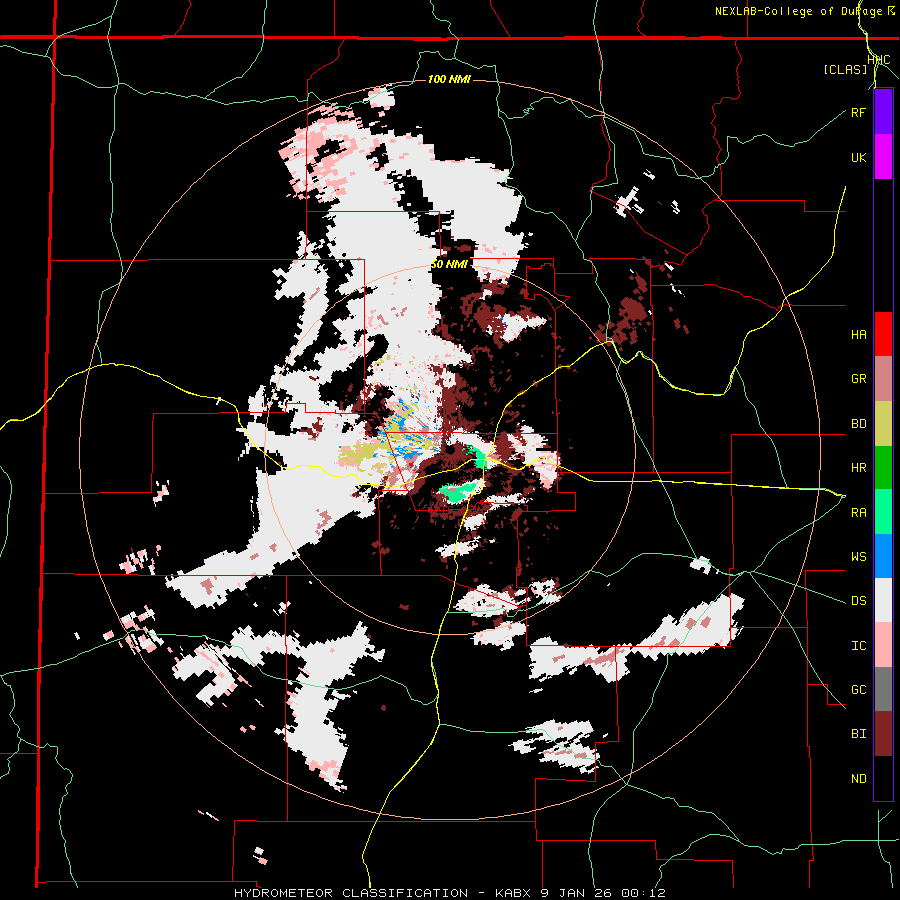Click the yellow big drops echo west of radar
This screenshot has width=900, height=900.
coord(356,457)
